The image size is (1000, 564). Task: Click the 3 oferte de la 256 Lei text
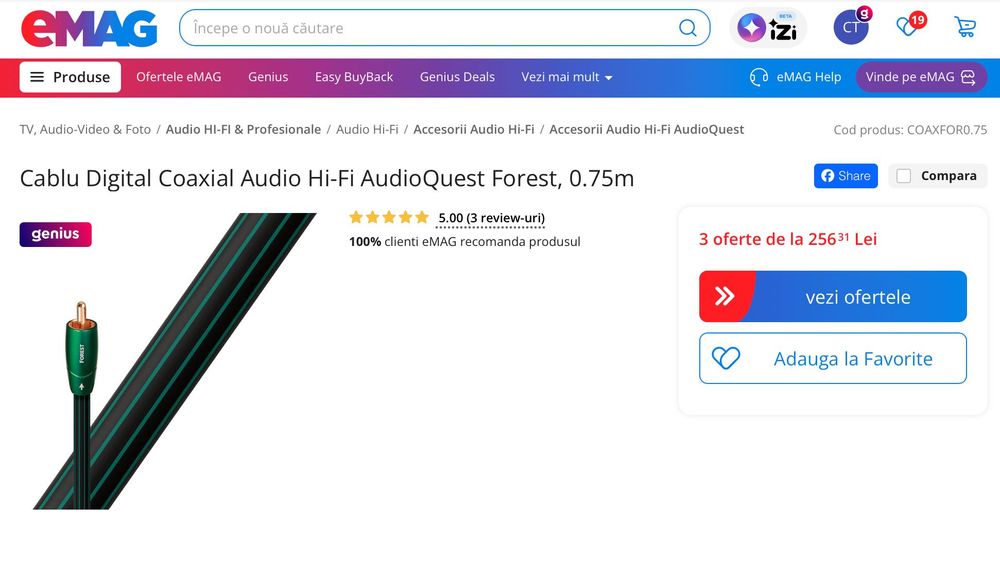pyautogui.click(x=788, y=239)
